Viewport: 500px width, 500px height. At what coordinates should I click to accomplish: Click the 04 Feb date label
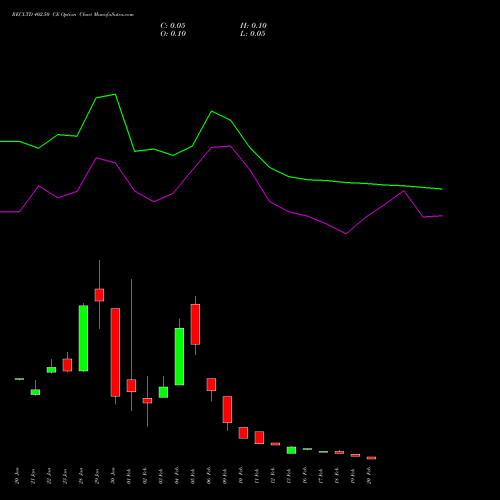(177, 476)
